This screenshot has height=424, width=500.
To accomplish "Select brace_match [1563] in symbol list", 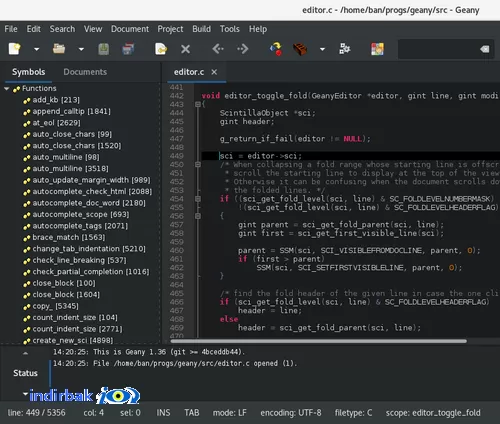I will (x=68, y=237).
